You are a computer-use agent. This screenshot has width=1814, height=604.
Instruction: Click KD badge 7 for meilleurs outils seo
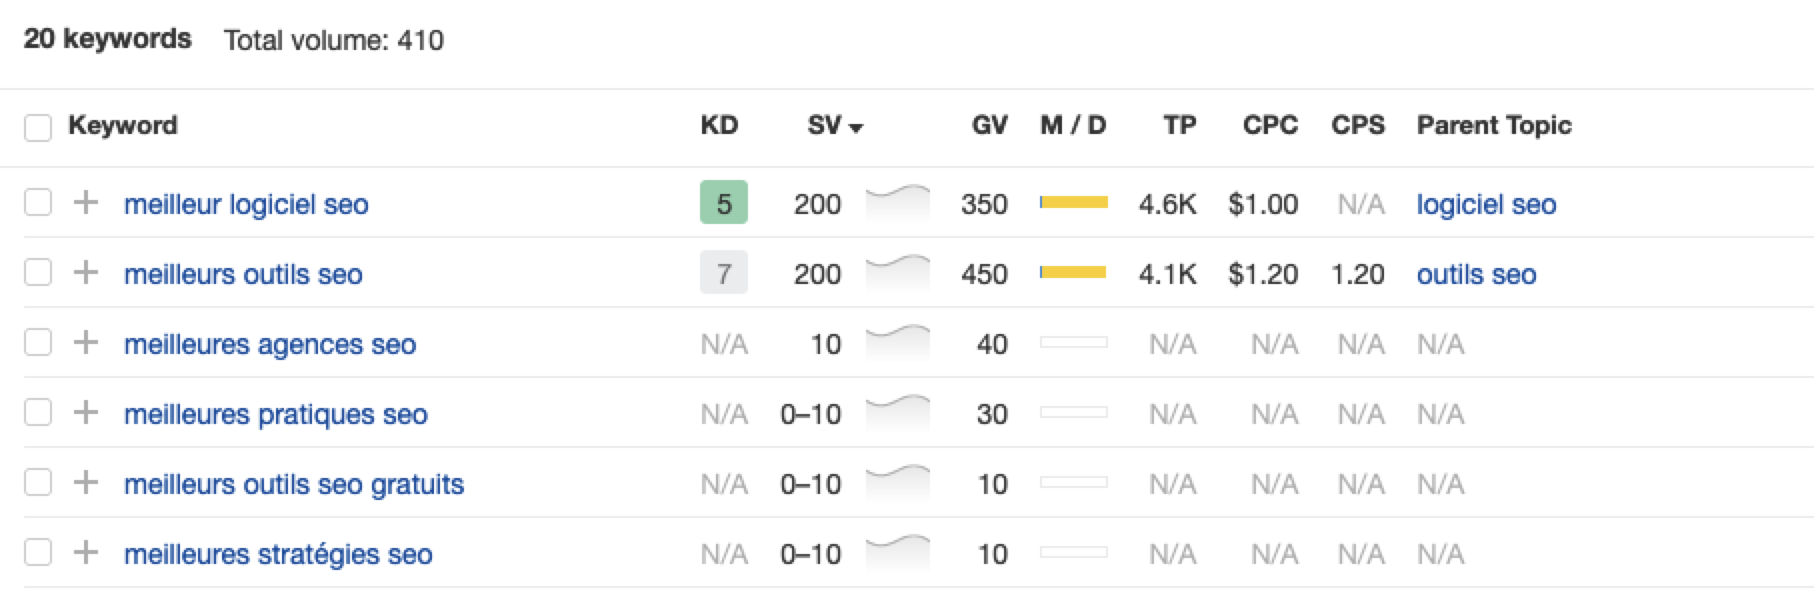pyautogui.click(x=723, y=273)
